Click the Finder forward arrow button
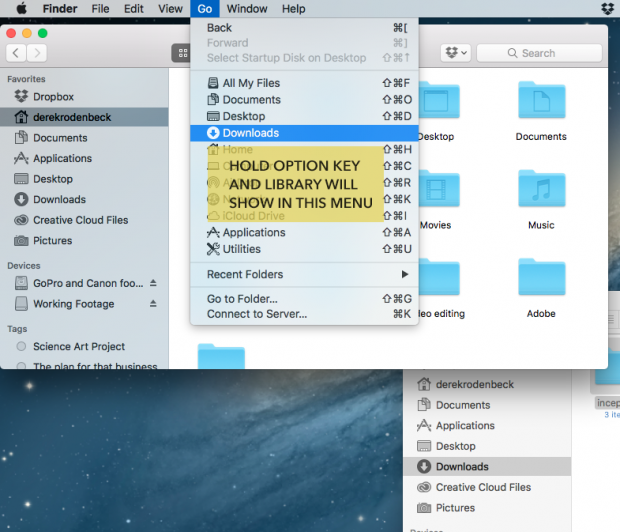Viewport: 620px width, 532px height. pyautogui.click(x=37, y=53)
